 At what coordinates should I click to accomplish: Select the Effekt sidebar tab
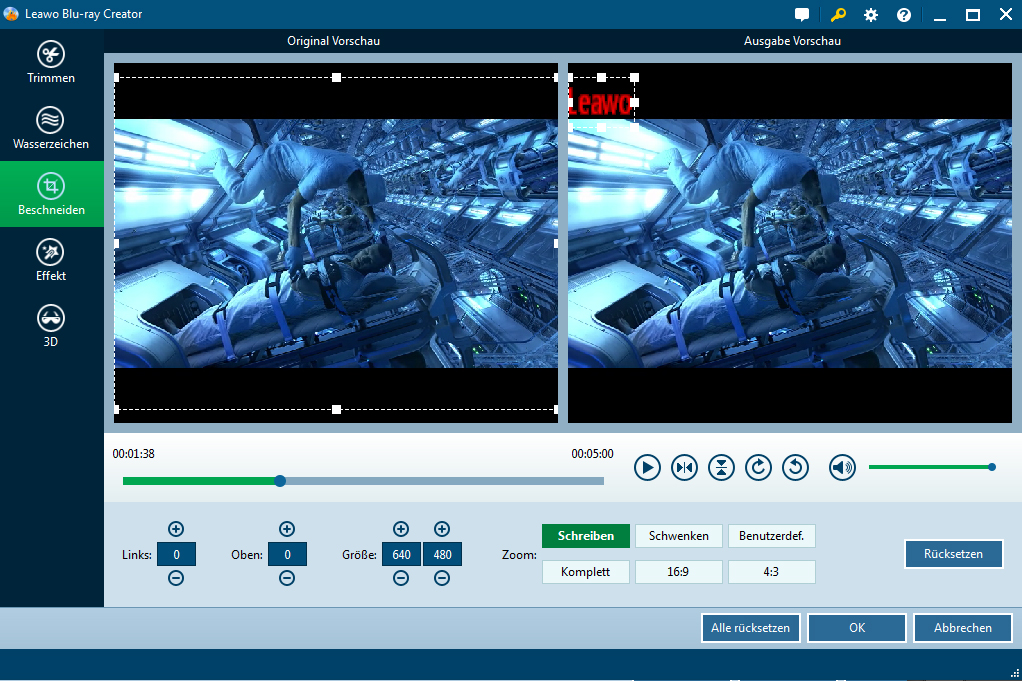51,260
